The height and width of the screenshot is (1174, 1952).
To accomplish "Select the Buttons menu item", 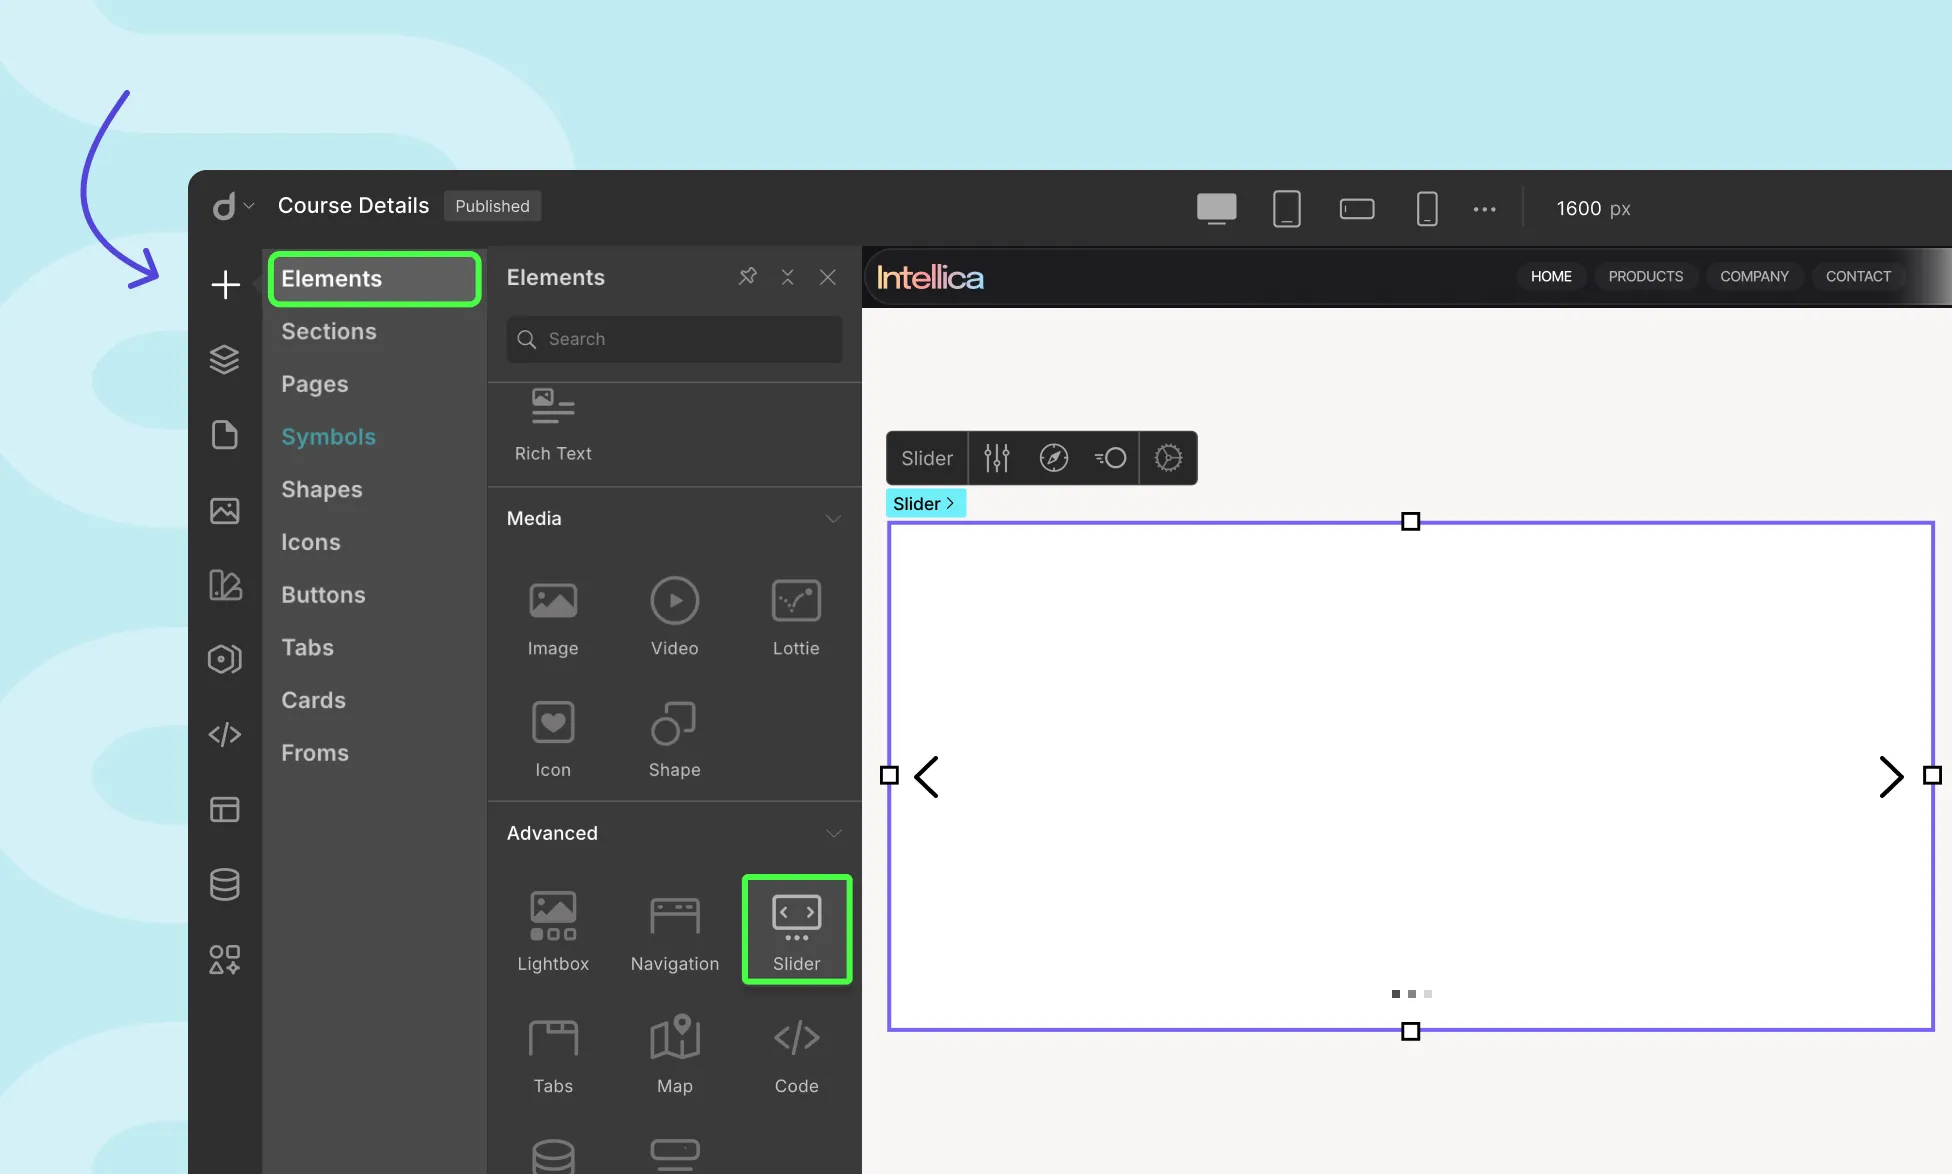I will pyautogui.click(x=323, y=595).
